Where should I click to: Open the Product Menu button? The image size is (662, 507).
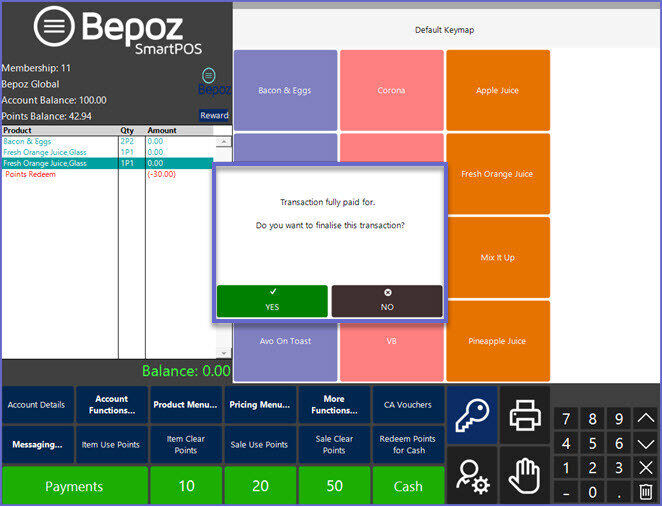click(x=186, y=405)
